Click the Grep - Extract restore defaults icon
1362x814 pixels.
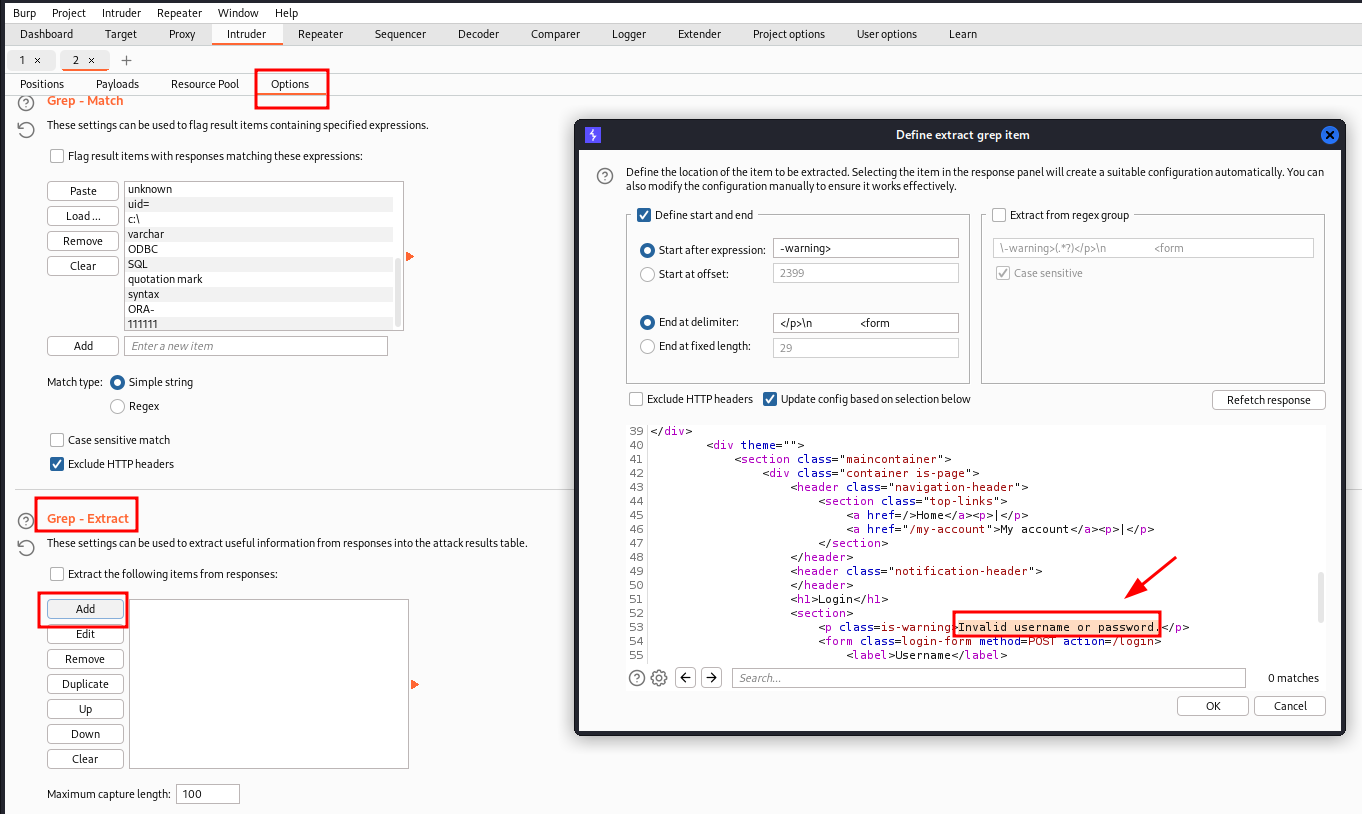[26, 547]
